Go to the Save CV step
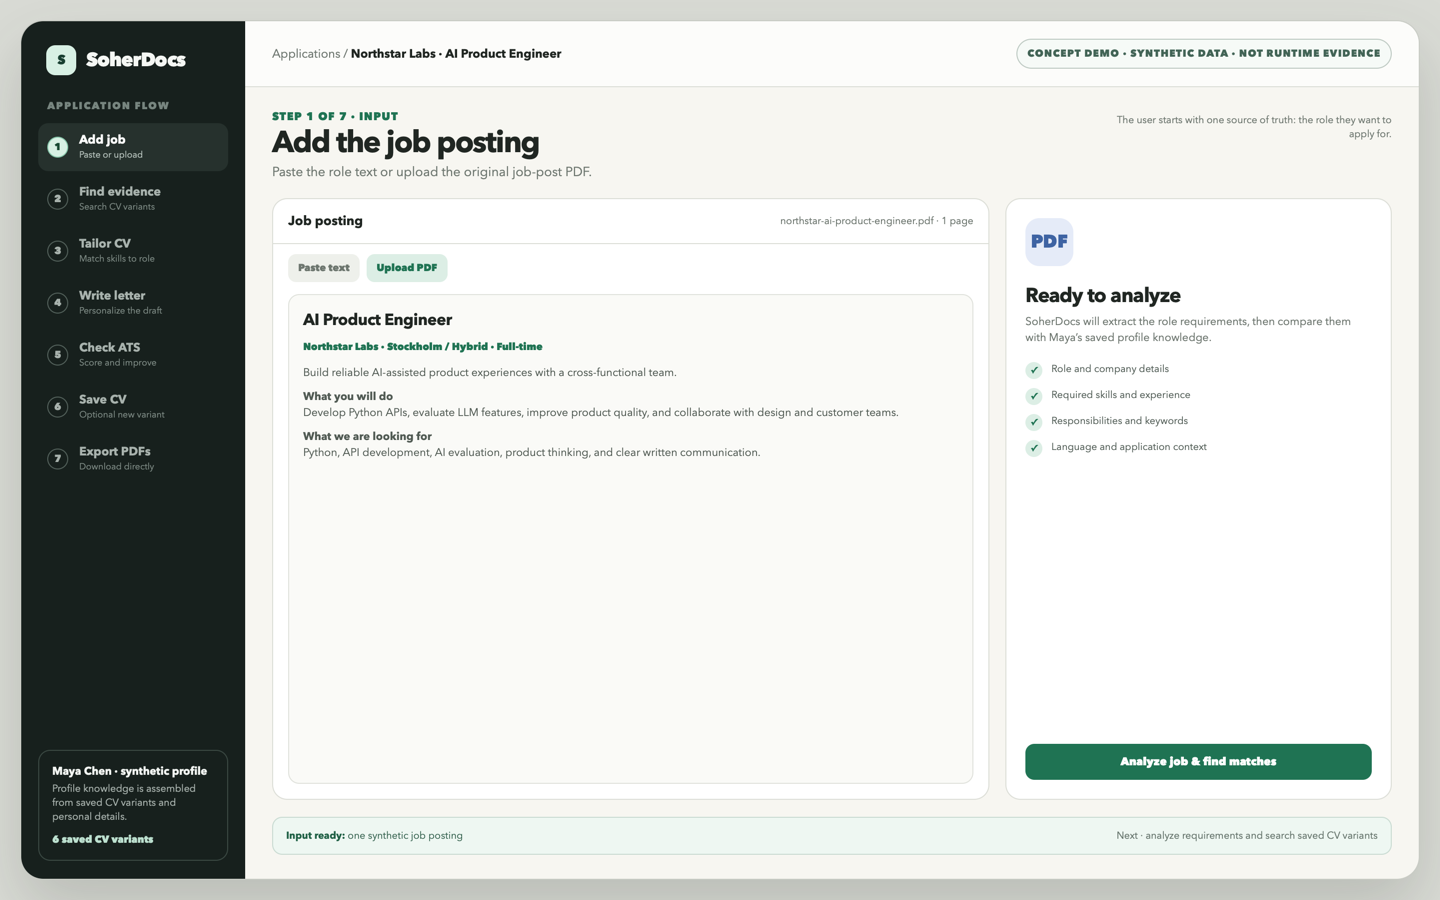Image resolution: width=1440 pixels, height=900 pixels. pyautogui.click(x=133, y=407)
